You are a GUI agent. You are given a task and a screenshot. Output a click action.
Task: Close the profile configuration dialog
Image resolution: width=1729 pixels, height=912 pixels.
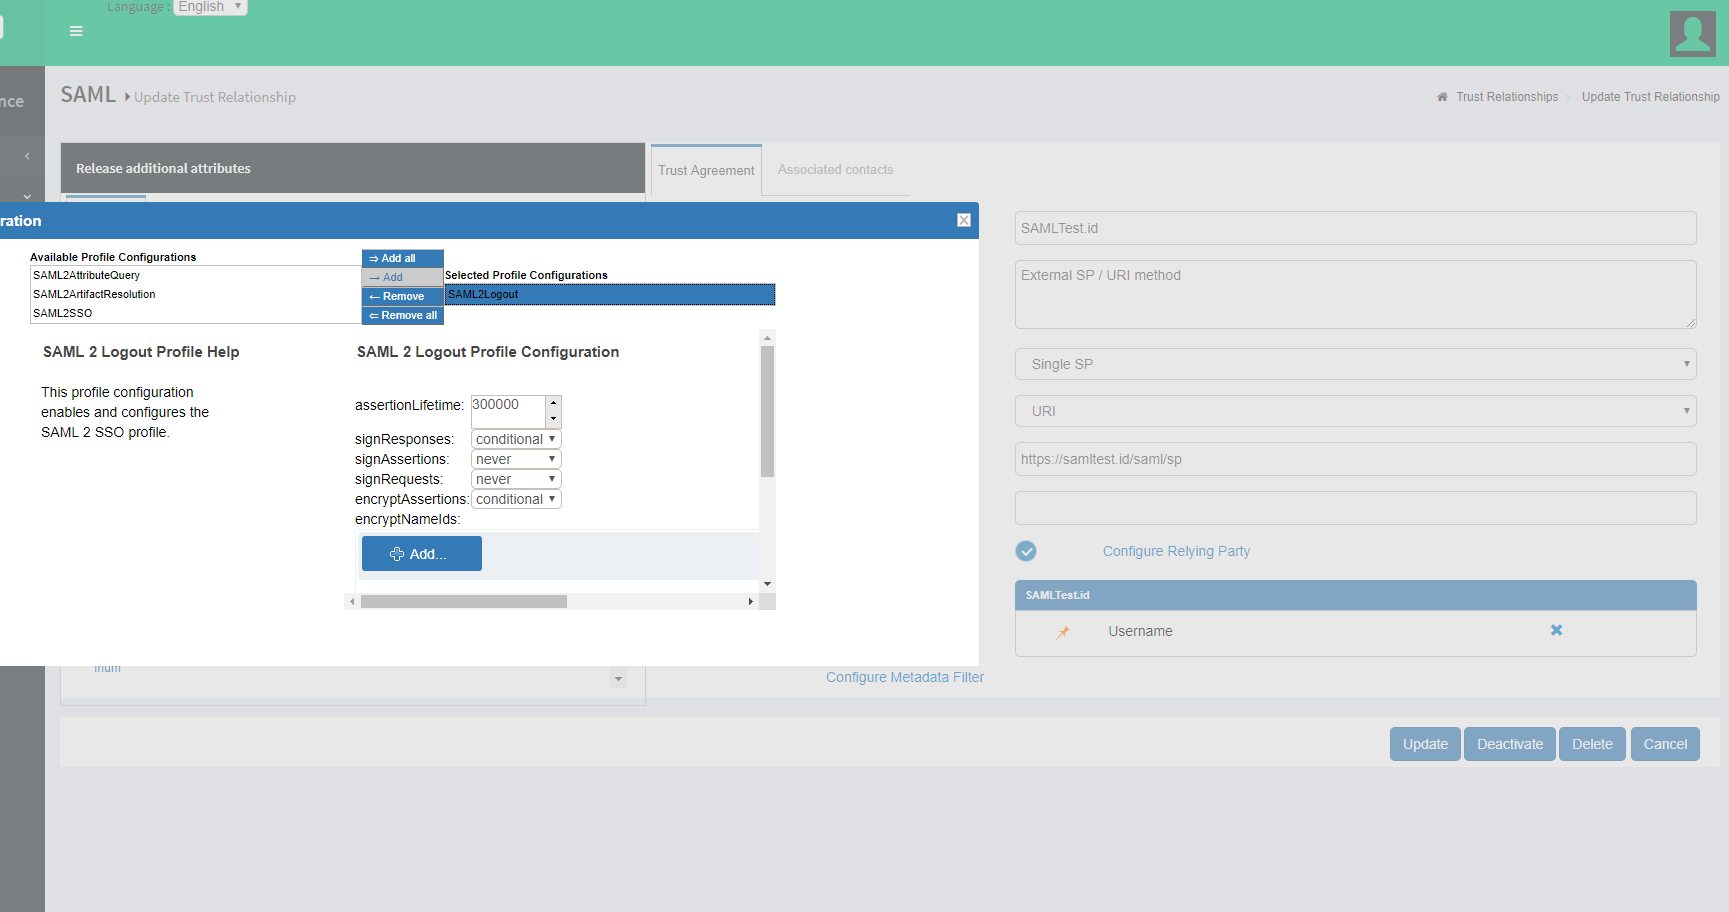963,220
